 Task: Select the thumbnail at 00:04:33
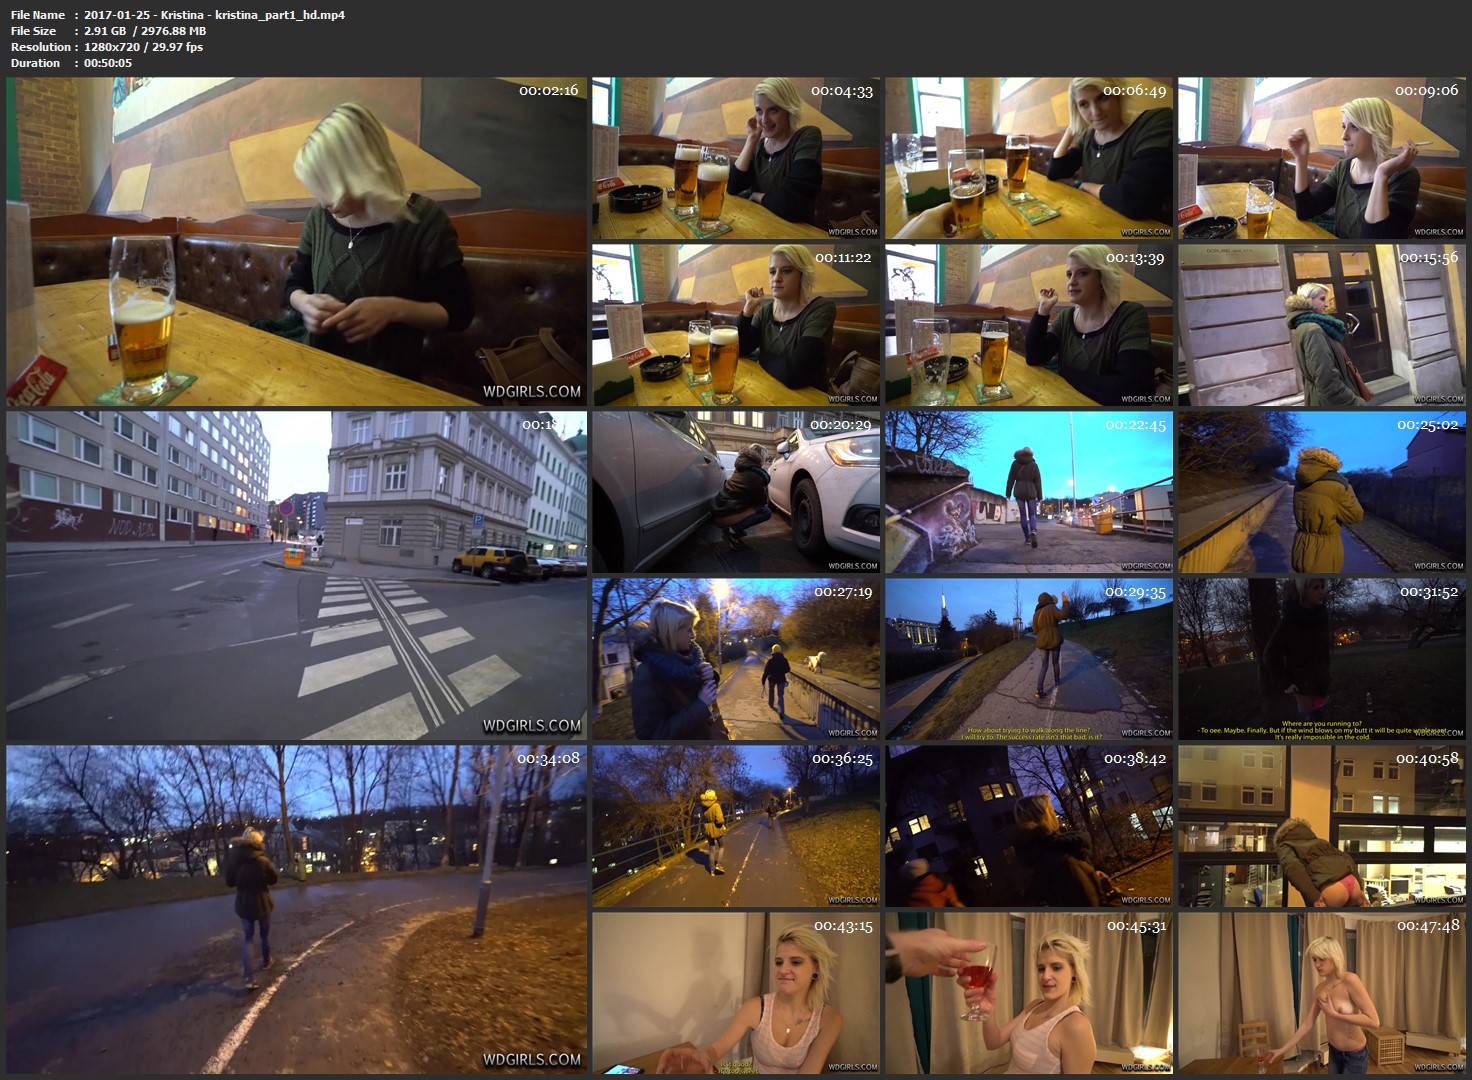[735, 158]
